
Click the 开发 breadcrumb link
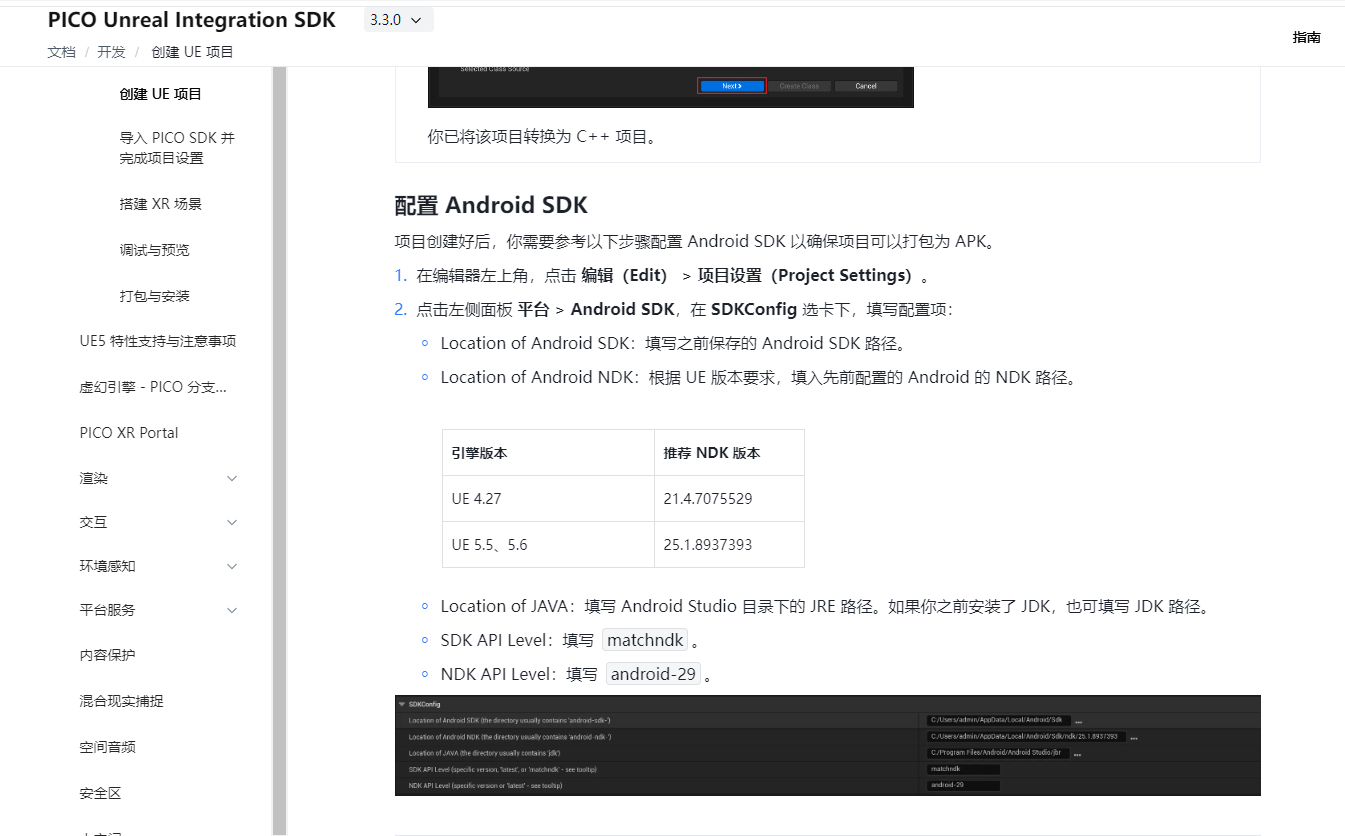[x=111, y=52]
